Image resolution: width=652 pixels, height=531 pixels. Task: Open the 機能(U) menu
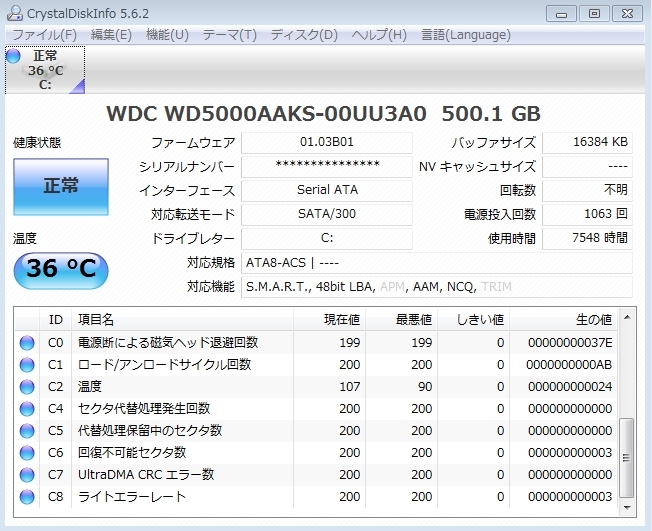tap(168, 35)
